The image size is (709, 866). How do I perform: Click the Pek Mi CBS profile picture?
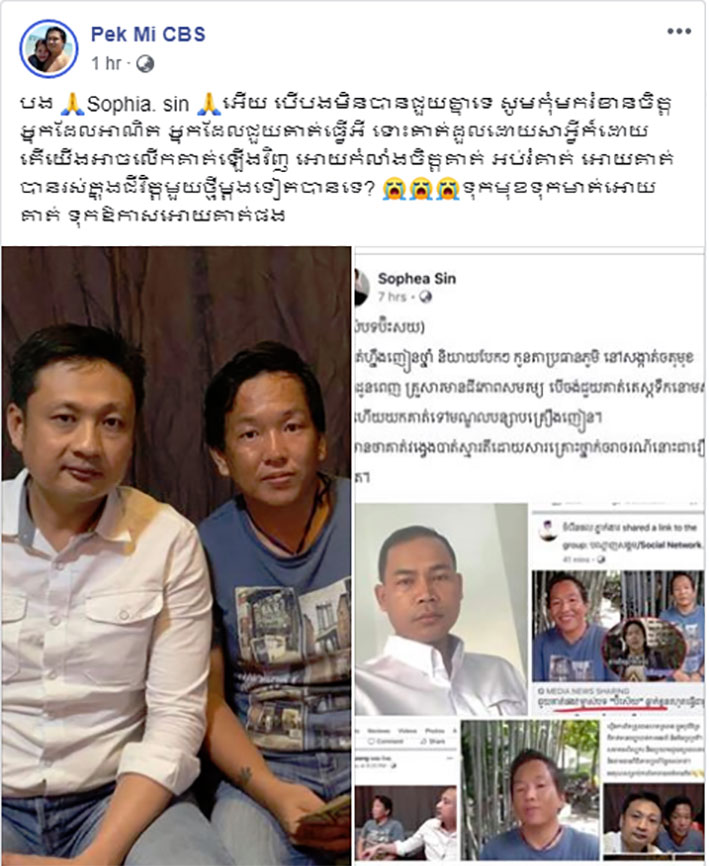[x=49, y=49]
